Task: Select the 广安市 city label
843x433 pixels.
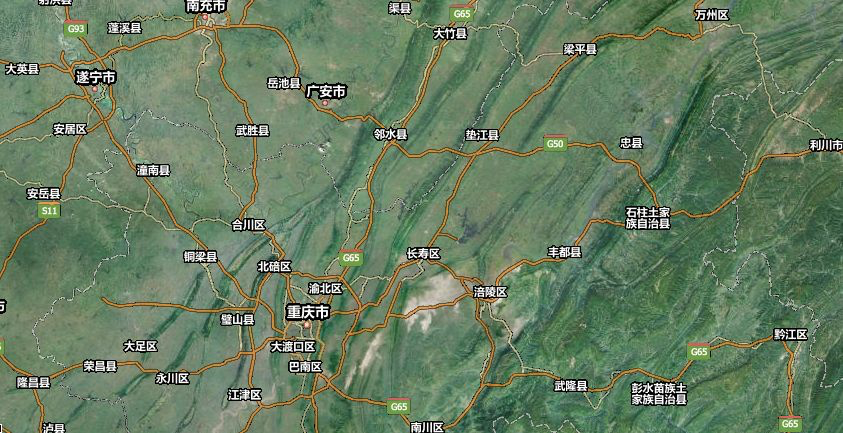Action: pos(326,91)
